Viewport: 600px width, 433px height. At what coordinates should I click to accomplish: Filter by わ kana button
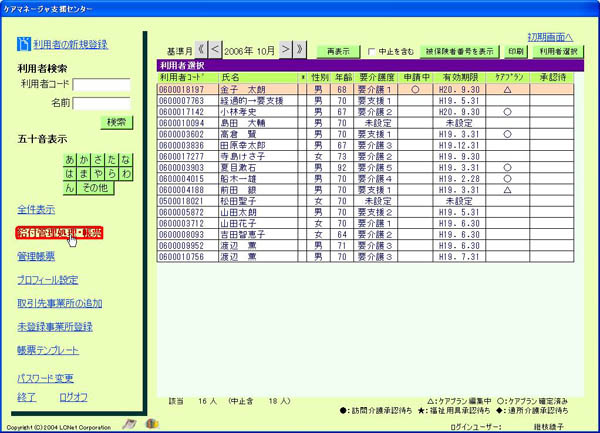[x=126, y=174]
